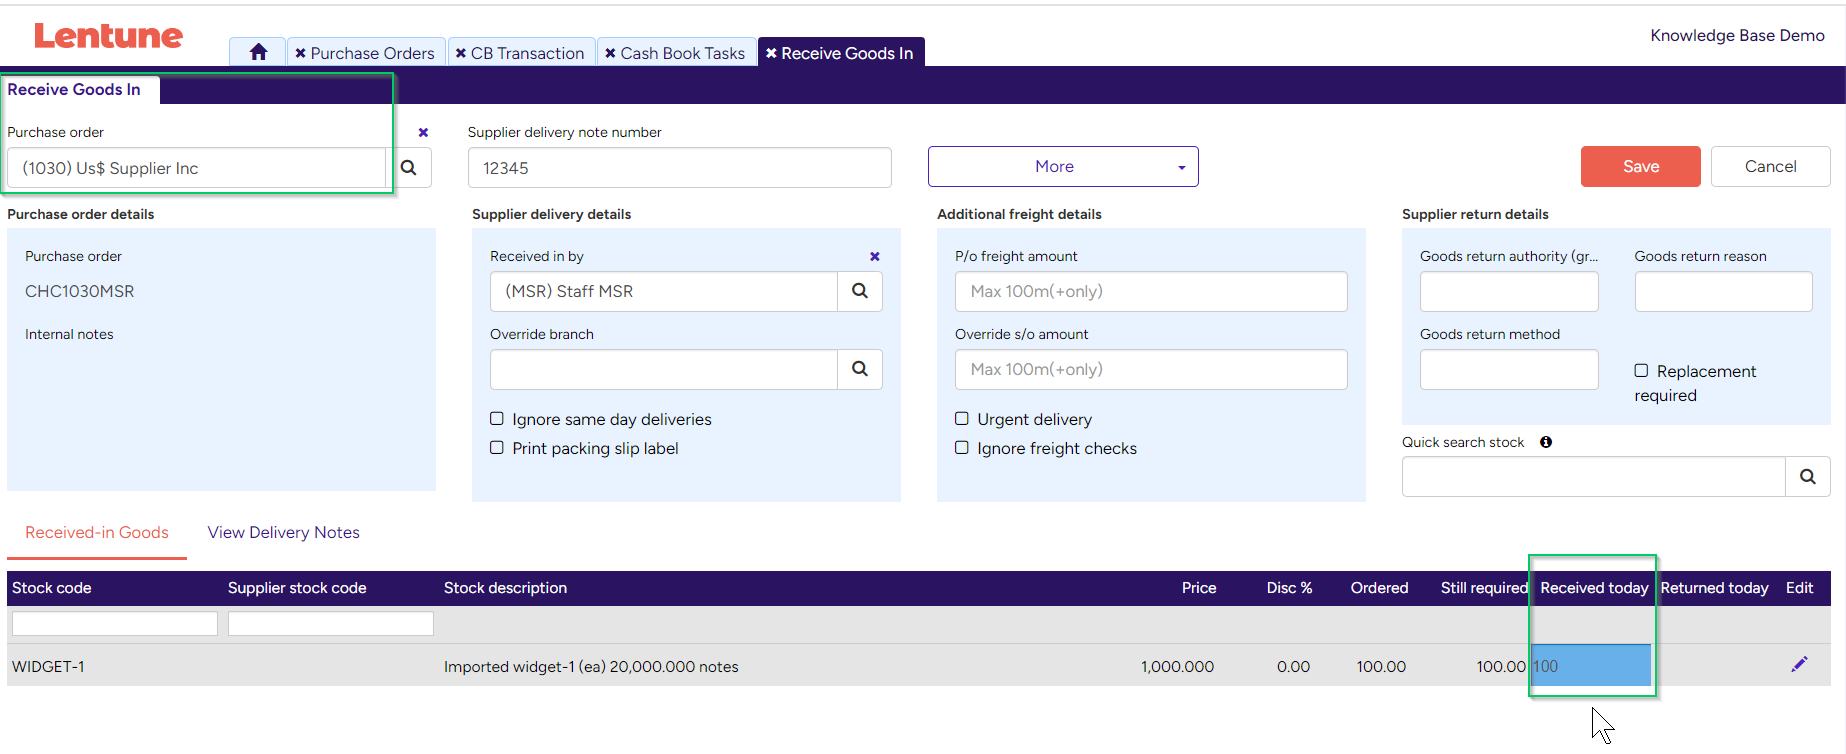This screenshot has height=754, width=1846.
Task: Focus the Override branch input
Action: (663, 369)
